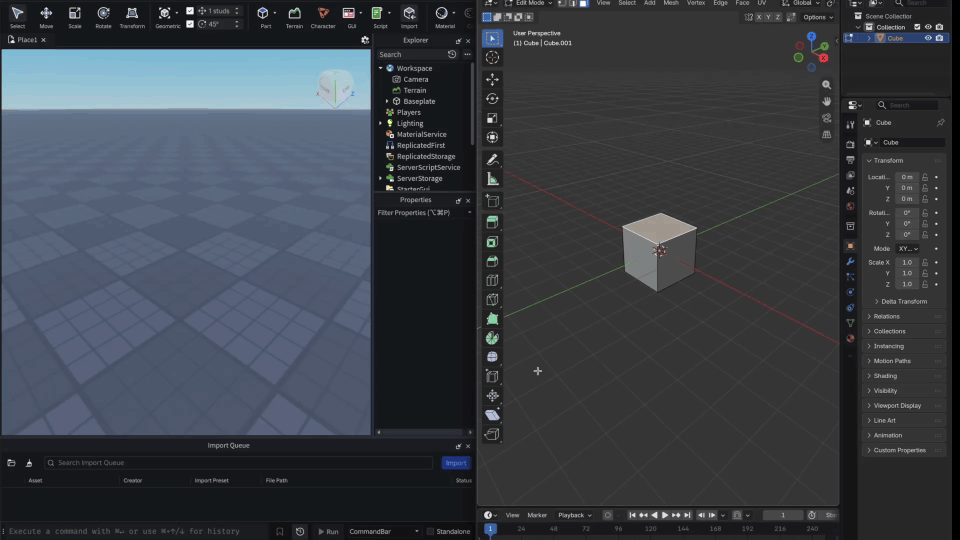Click the Scale X value slider field
This screenshot has height=540, width=960.
907,262
